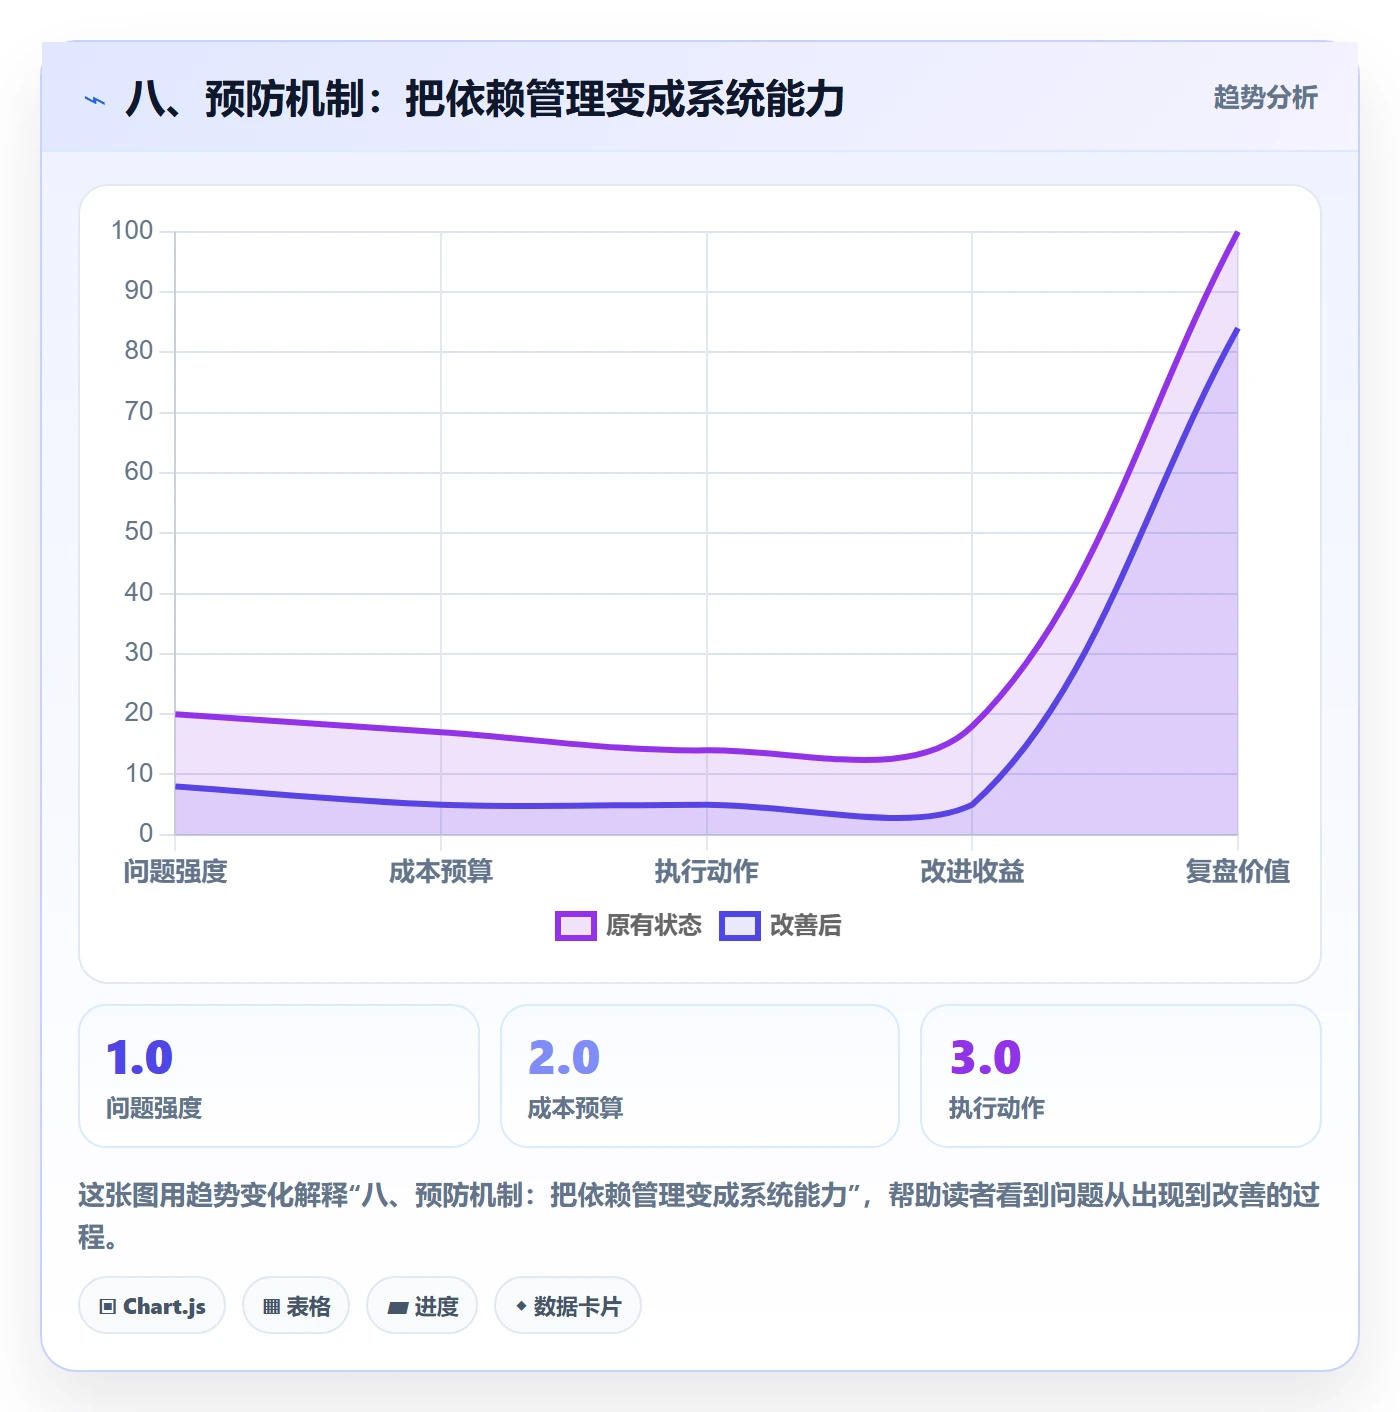Click the 问题强度 x-axis label

176,872
